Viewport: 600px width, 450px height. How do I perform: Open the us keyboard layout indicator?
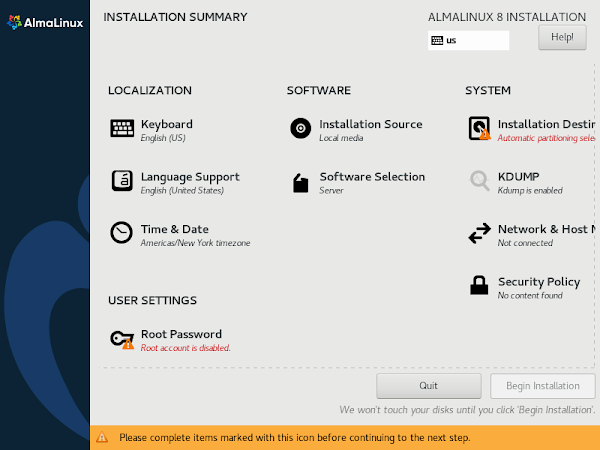[x=468, y=40]
